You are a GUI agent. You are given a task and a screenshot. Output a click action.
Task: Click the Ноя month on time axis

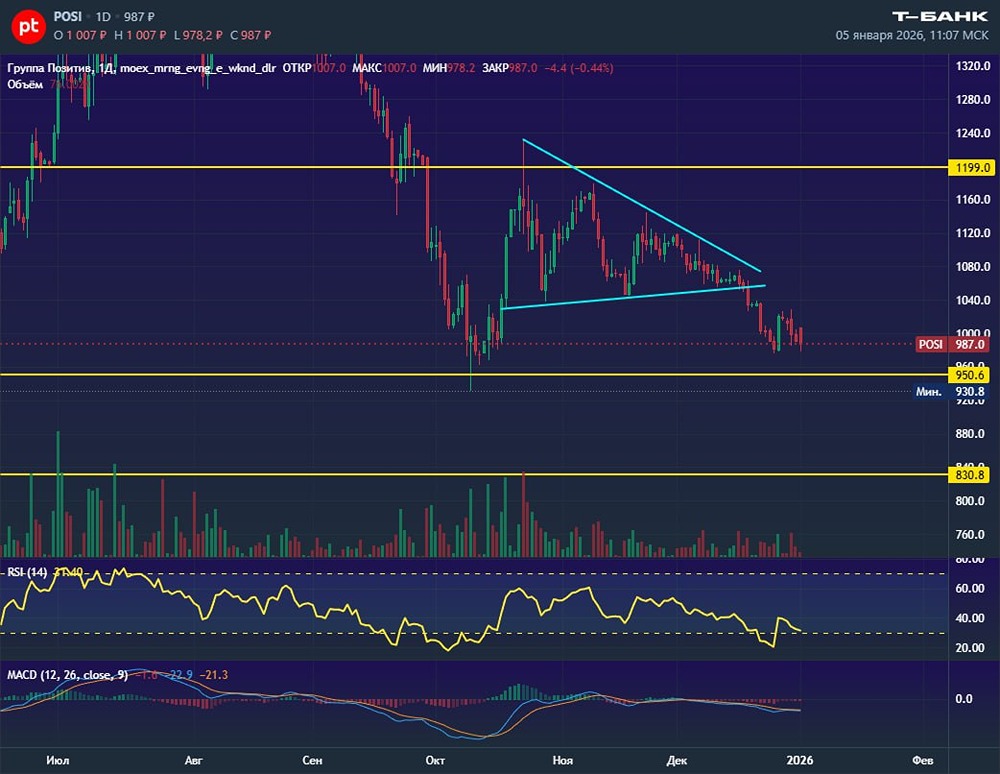coord(562,760)
